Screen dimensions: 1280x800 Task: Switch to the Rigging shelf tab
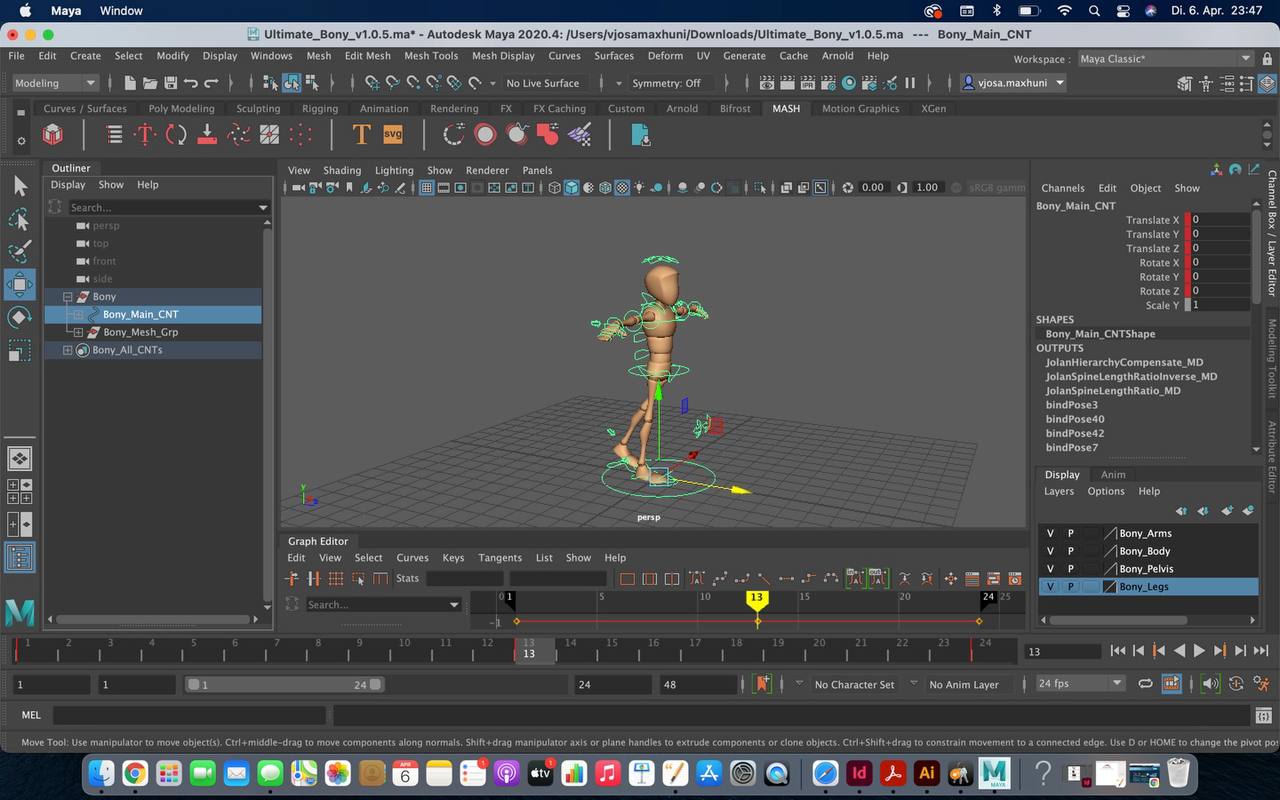pyautogui.click(x=320, y=108)
